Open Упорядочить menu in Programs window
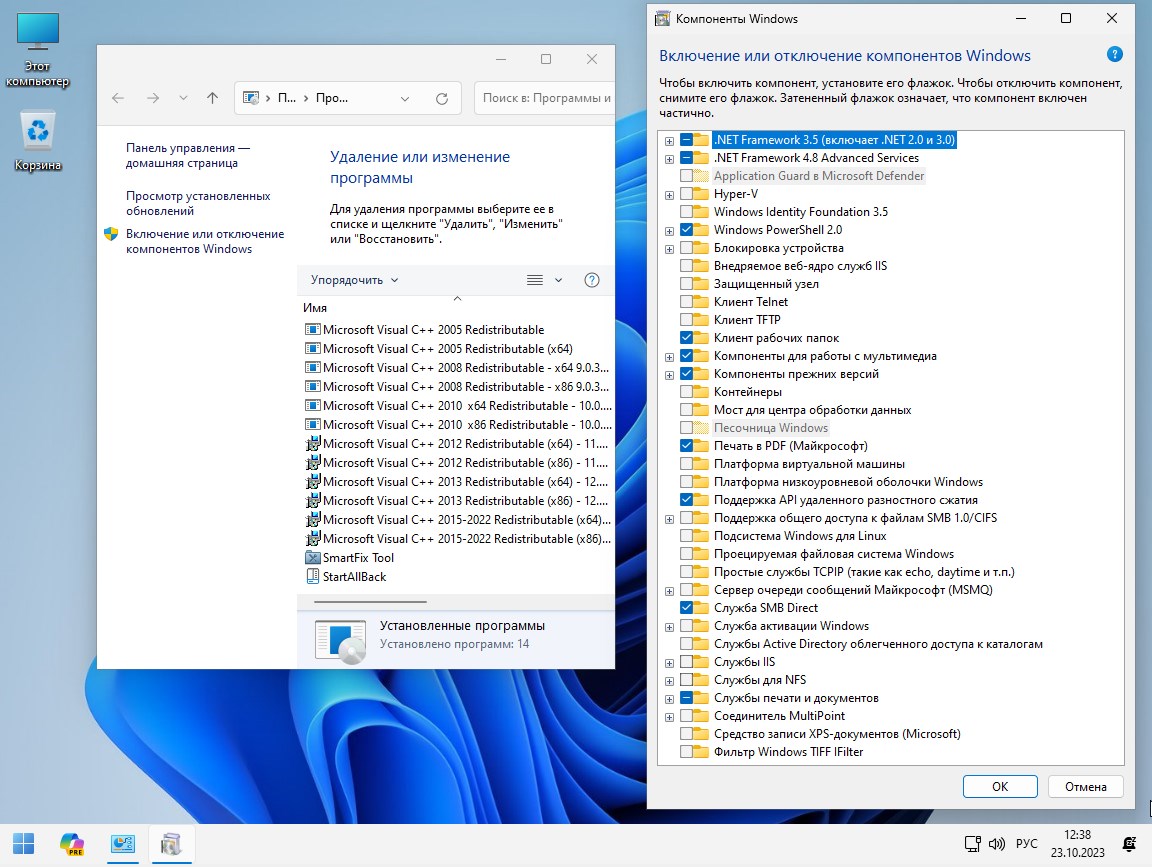The image size is (1152, 867). point(354,280)
